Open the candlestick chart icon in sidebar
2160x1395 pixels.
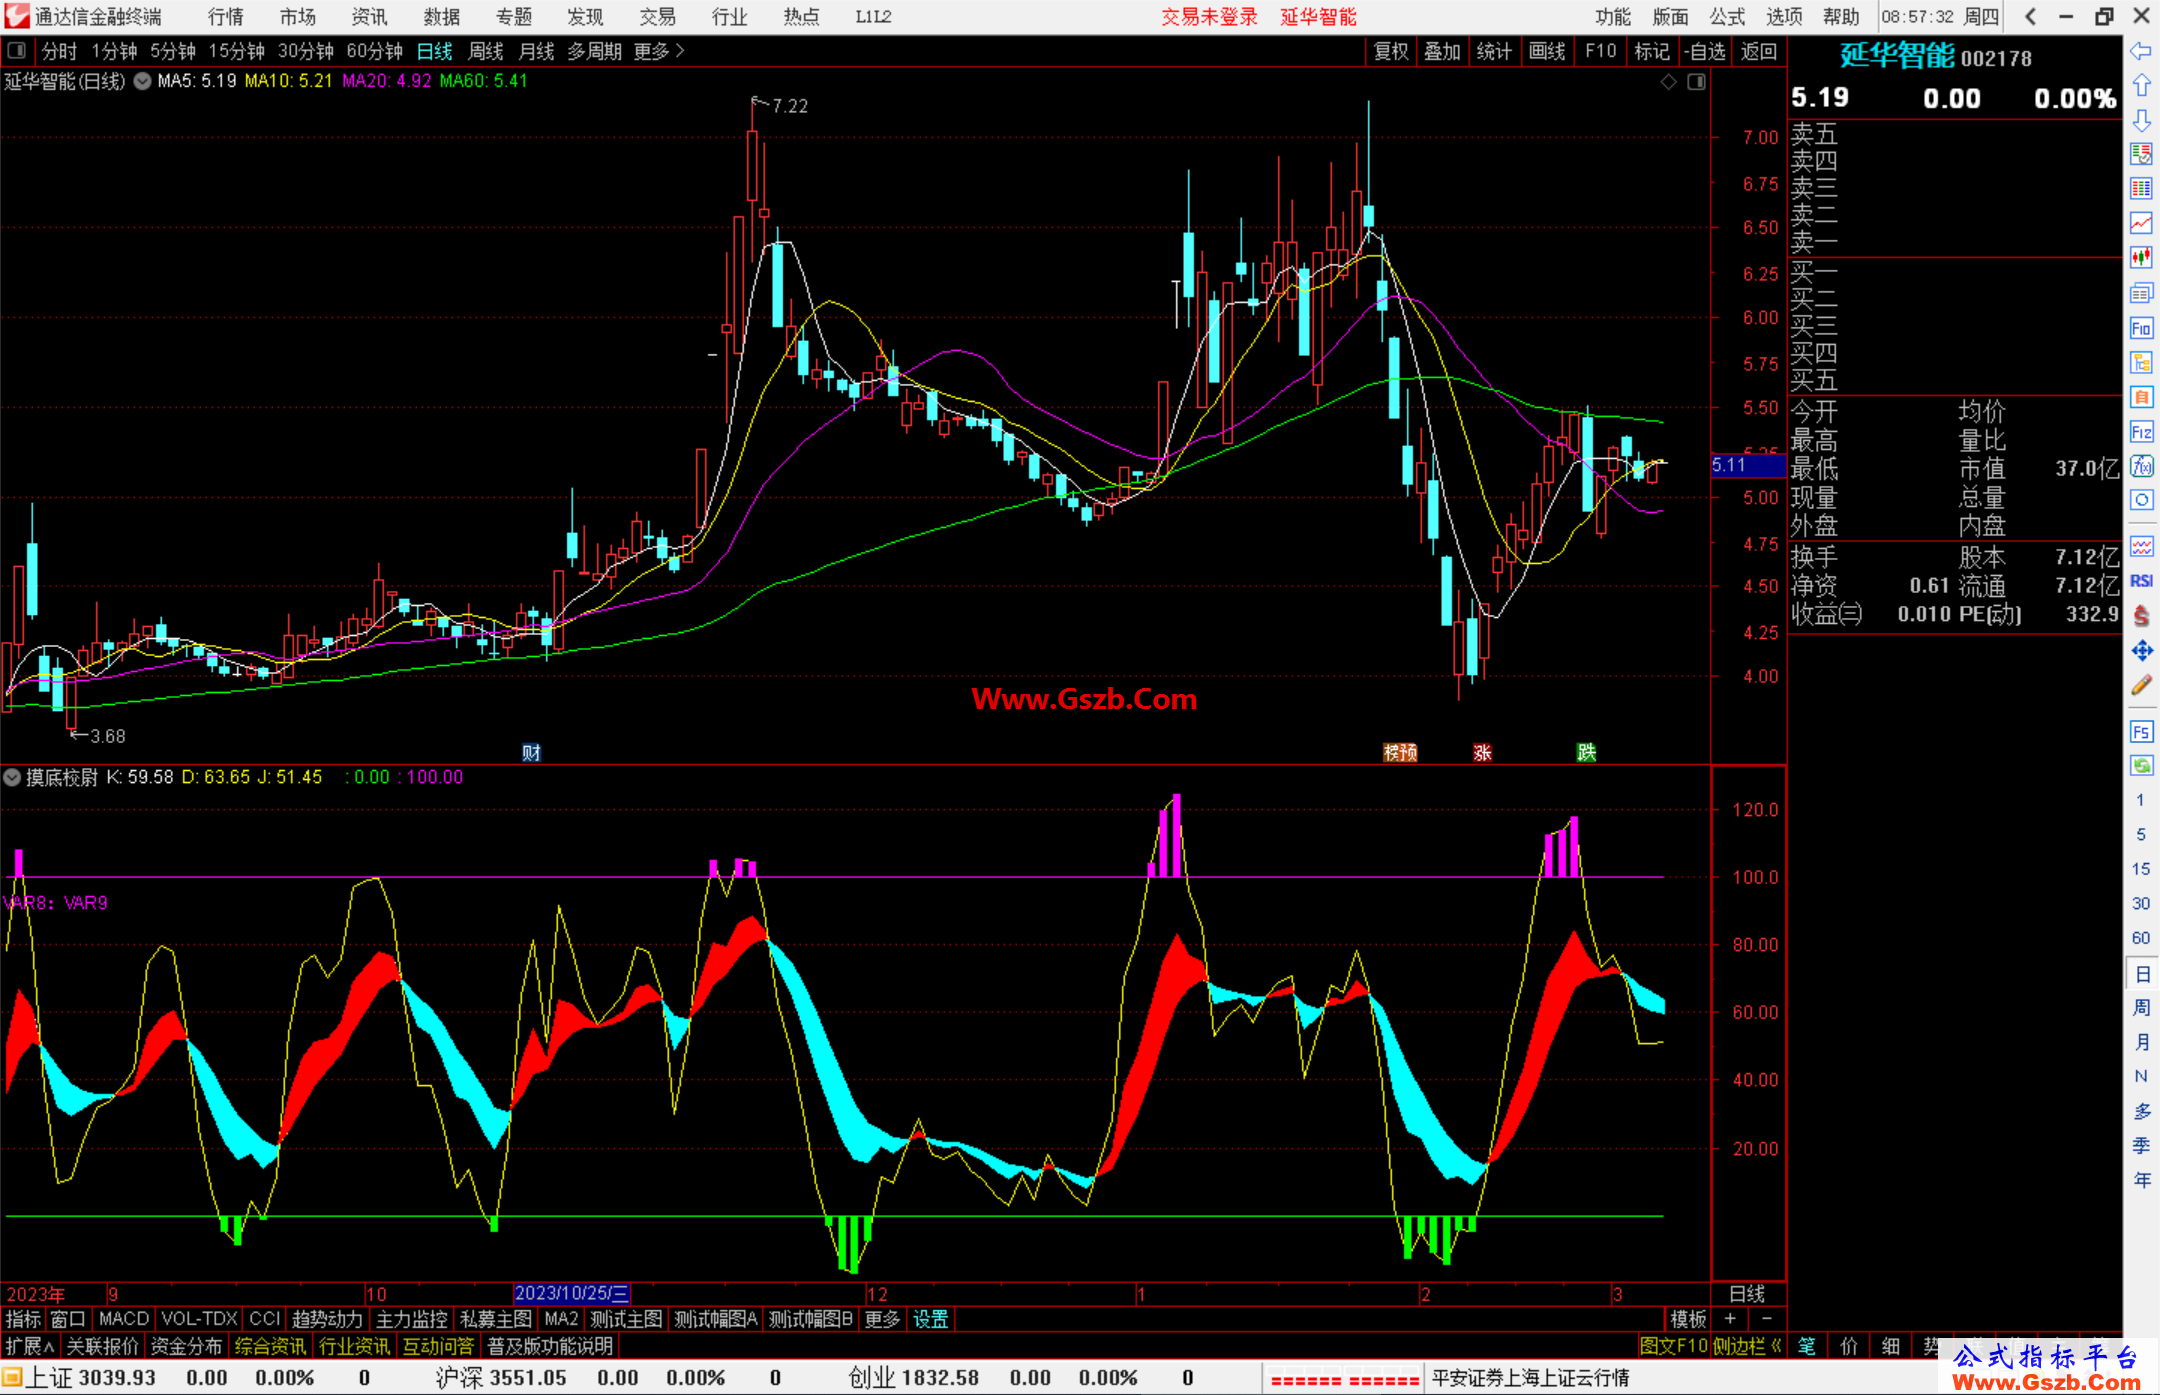coord(2141,258)
